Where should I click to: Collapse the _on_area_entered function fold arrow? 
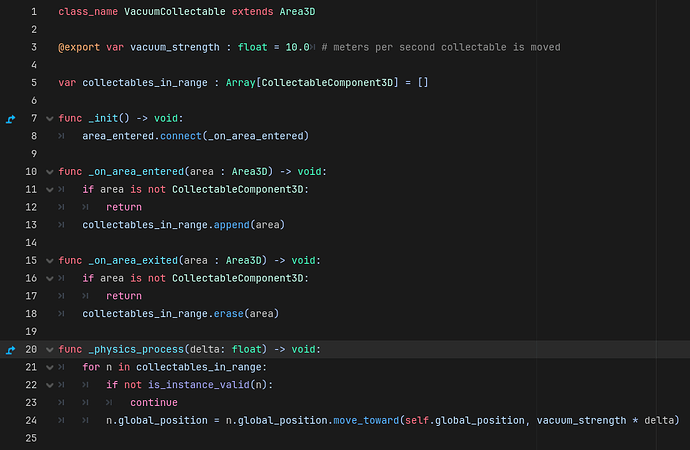tap(50, 172)
